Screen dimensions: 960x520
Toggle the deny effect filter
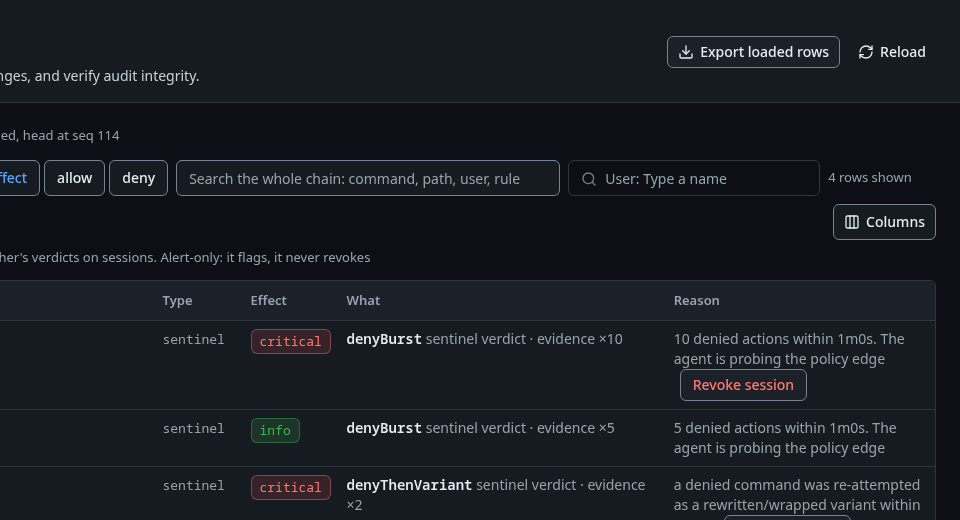(138, 178)
